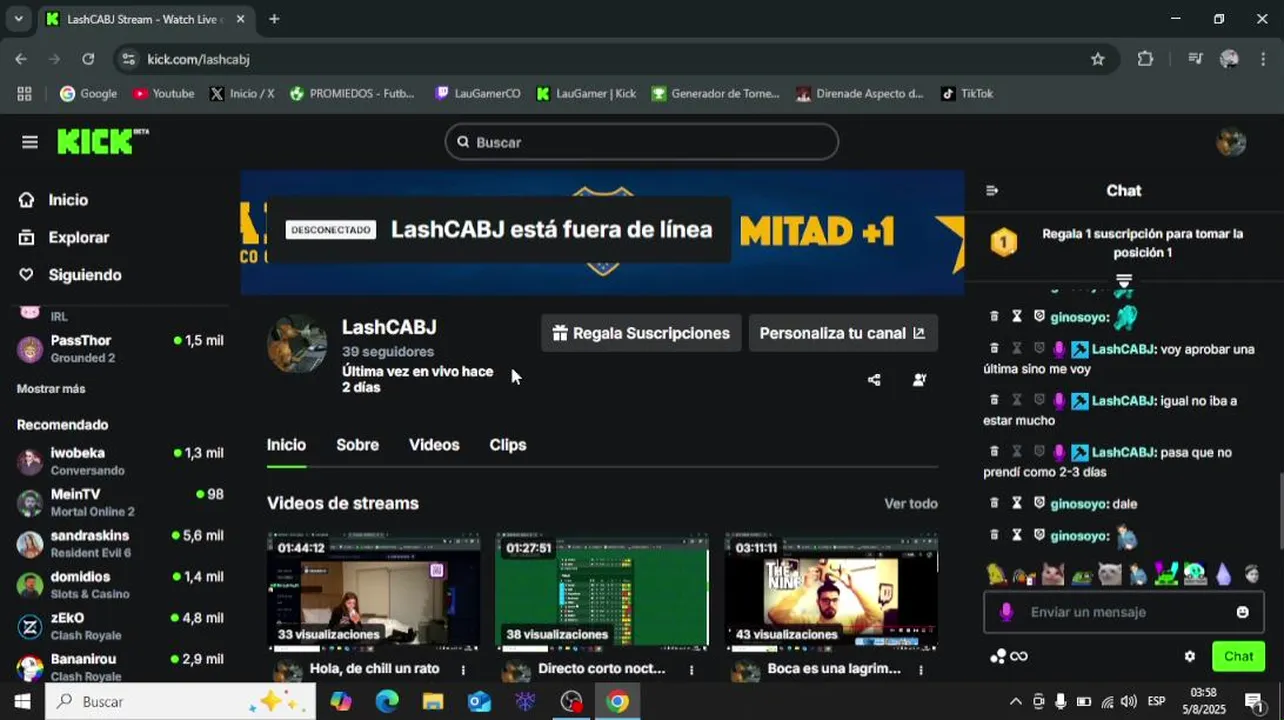Open recommended channel domidios
Screen dimensions: 1284x720
120,585
